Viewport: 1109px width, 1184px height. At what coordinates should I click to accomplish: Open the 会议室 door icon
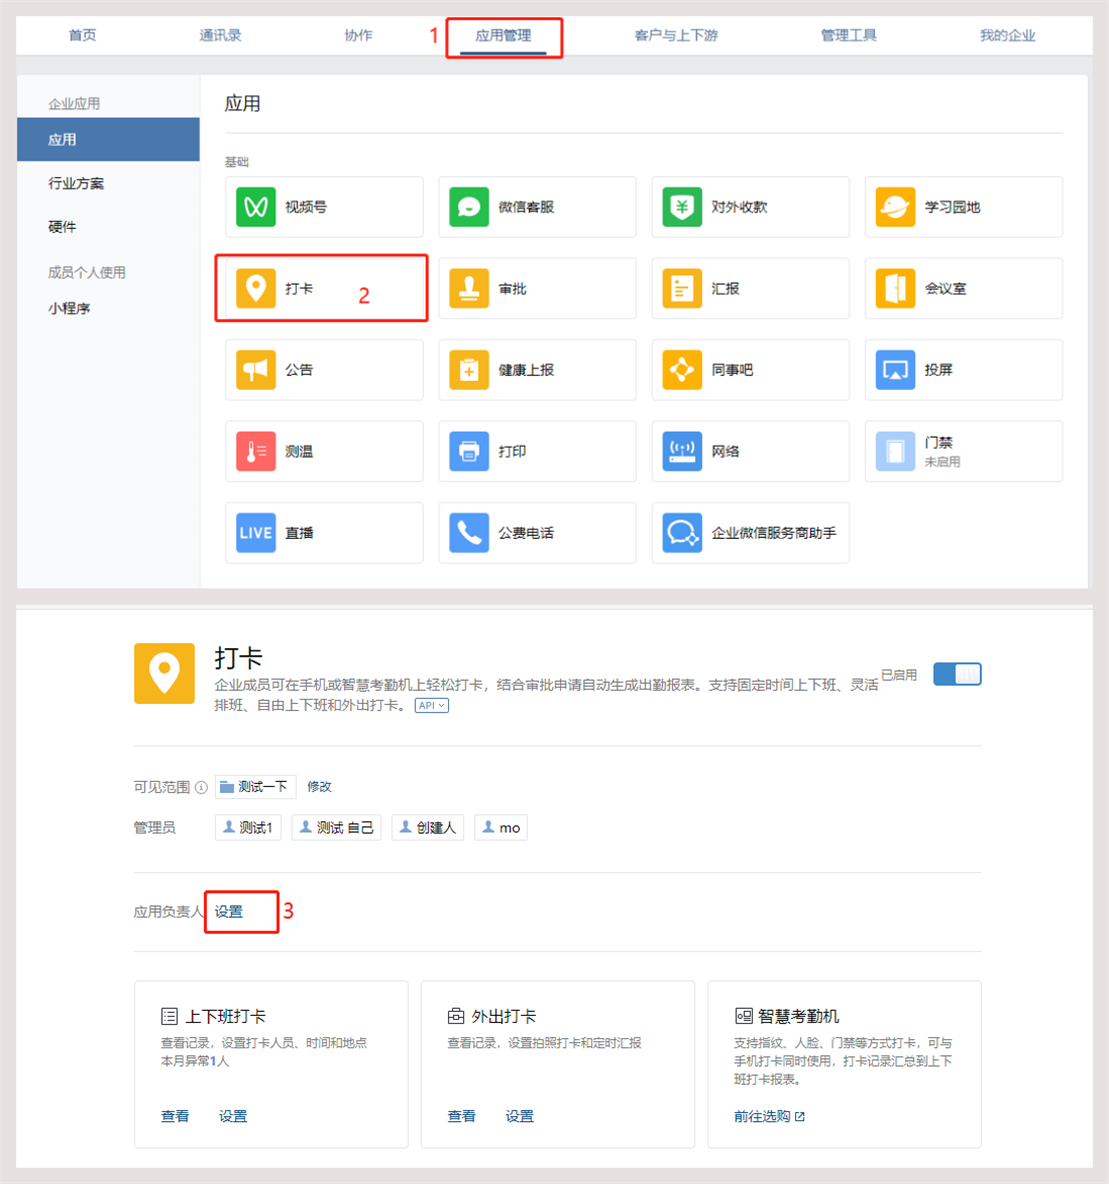coord(895,288)
